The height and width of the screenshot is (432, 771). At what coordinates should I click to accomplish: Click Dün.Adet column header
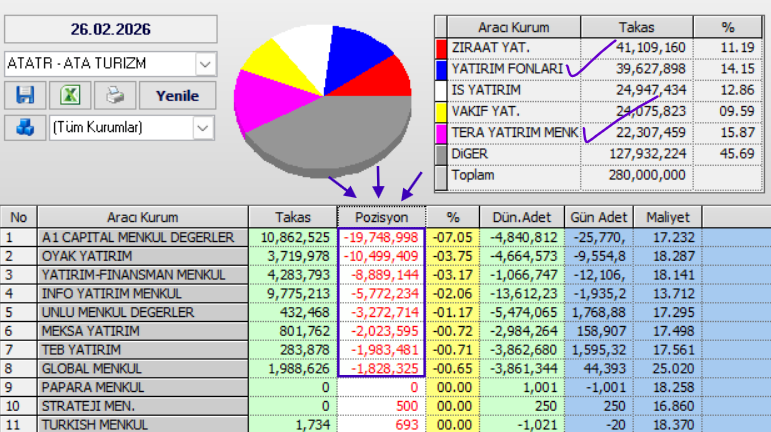[x=522, y=217]
